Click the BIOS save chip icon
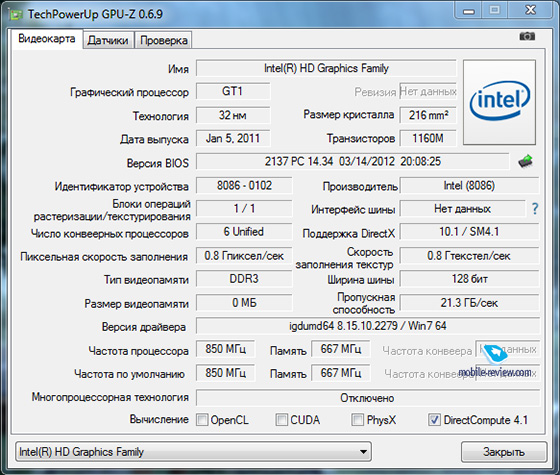Viewport: 560px width, 475px height. click(x=525, y=161)
